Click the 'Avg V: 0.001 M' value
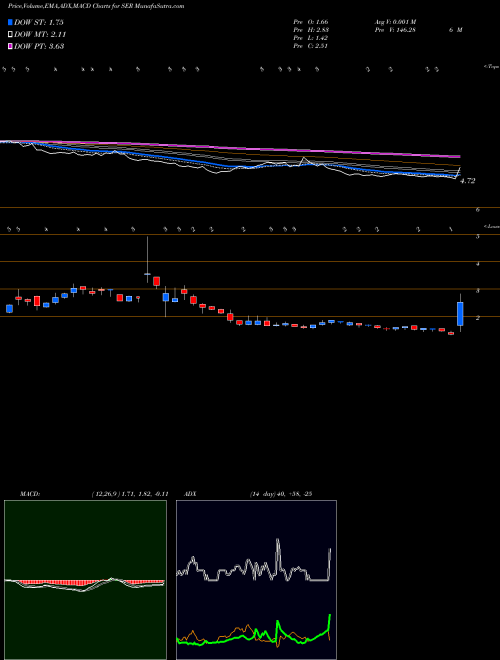The height and width of the screenshot is (660, 500). point(395,21)
